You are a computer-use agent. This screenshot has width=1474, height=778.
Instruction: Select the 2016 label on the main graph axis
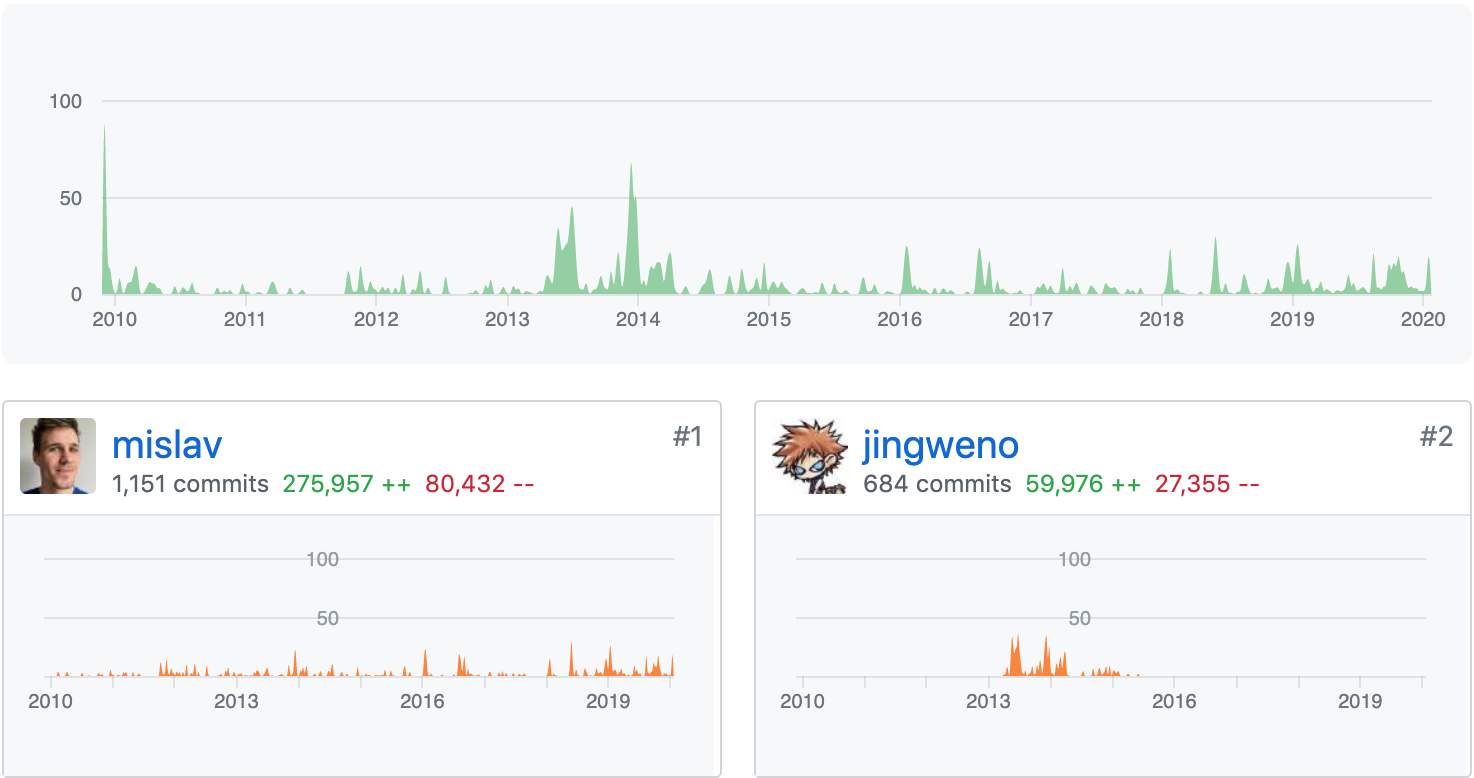point(899,320)
